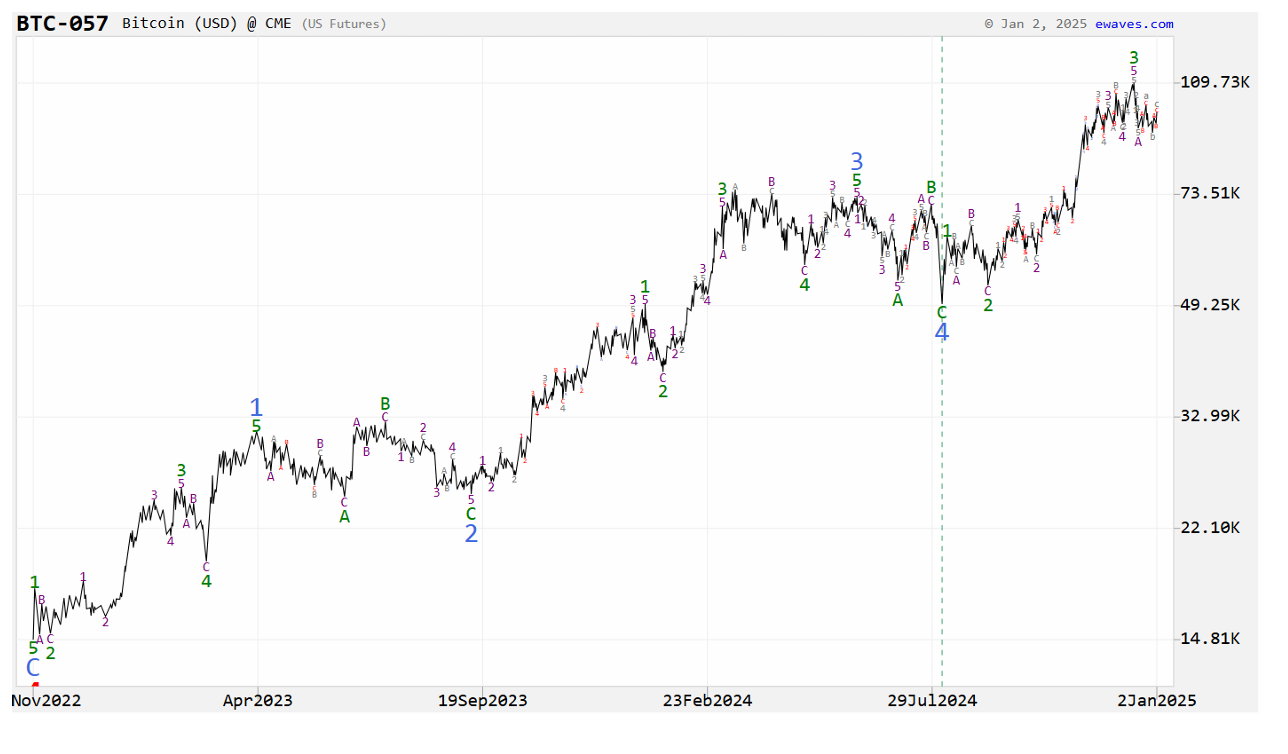Viewport: 1288px width, 754px height.
Task: Select the large blue wave 1 label
Action: [256, 407]
